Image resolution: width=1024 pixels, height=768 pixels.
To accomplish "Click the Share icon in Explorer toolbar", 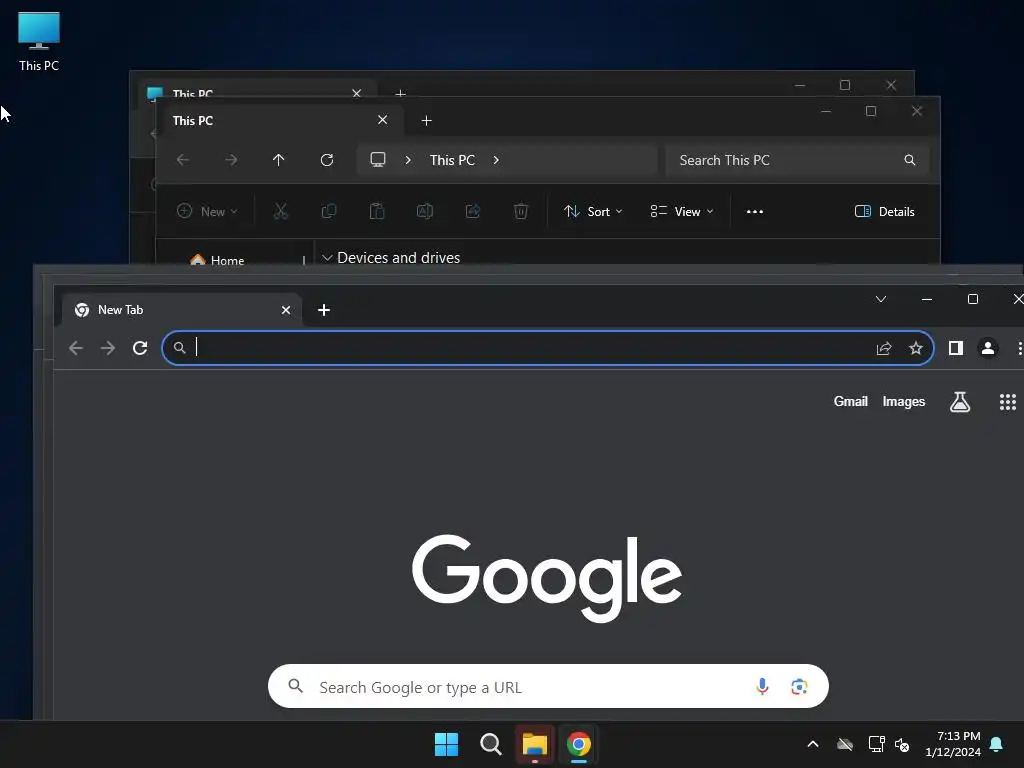I will (473, 212).
